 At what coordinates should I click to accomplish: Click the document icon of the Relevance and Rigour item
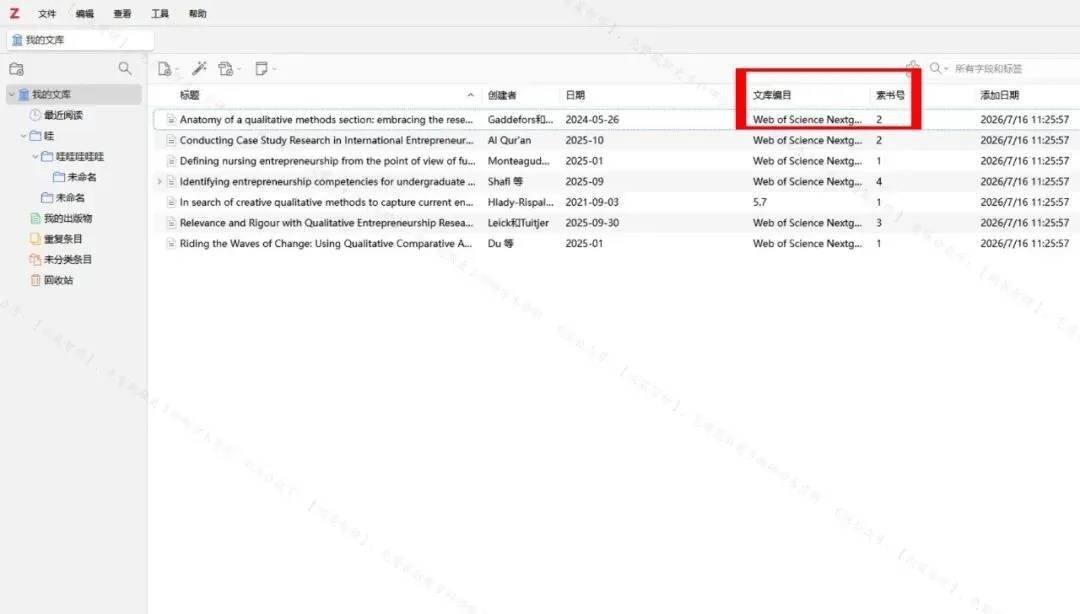tap(171, 223)
